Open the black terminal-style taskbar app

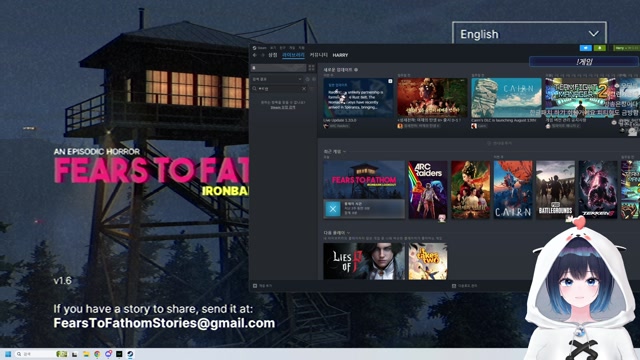(x=119, y=354)
